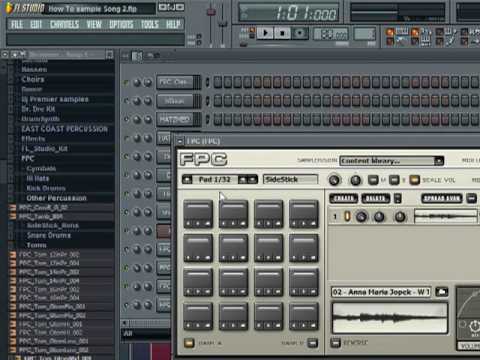The width and height of the screenshot is (480, 360).
Task: Switch to pad bank A button
Action: point(189,343)
